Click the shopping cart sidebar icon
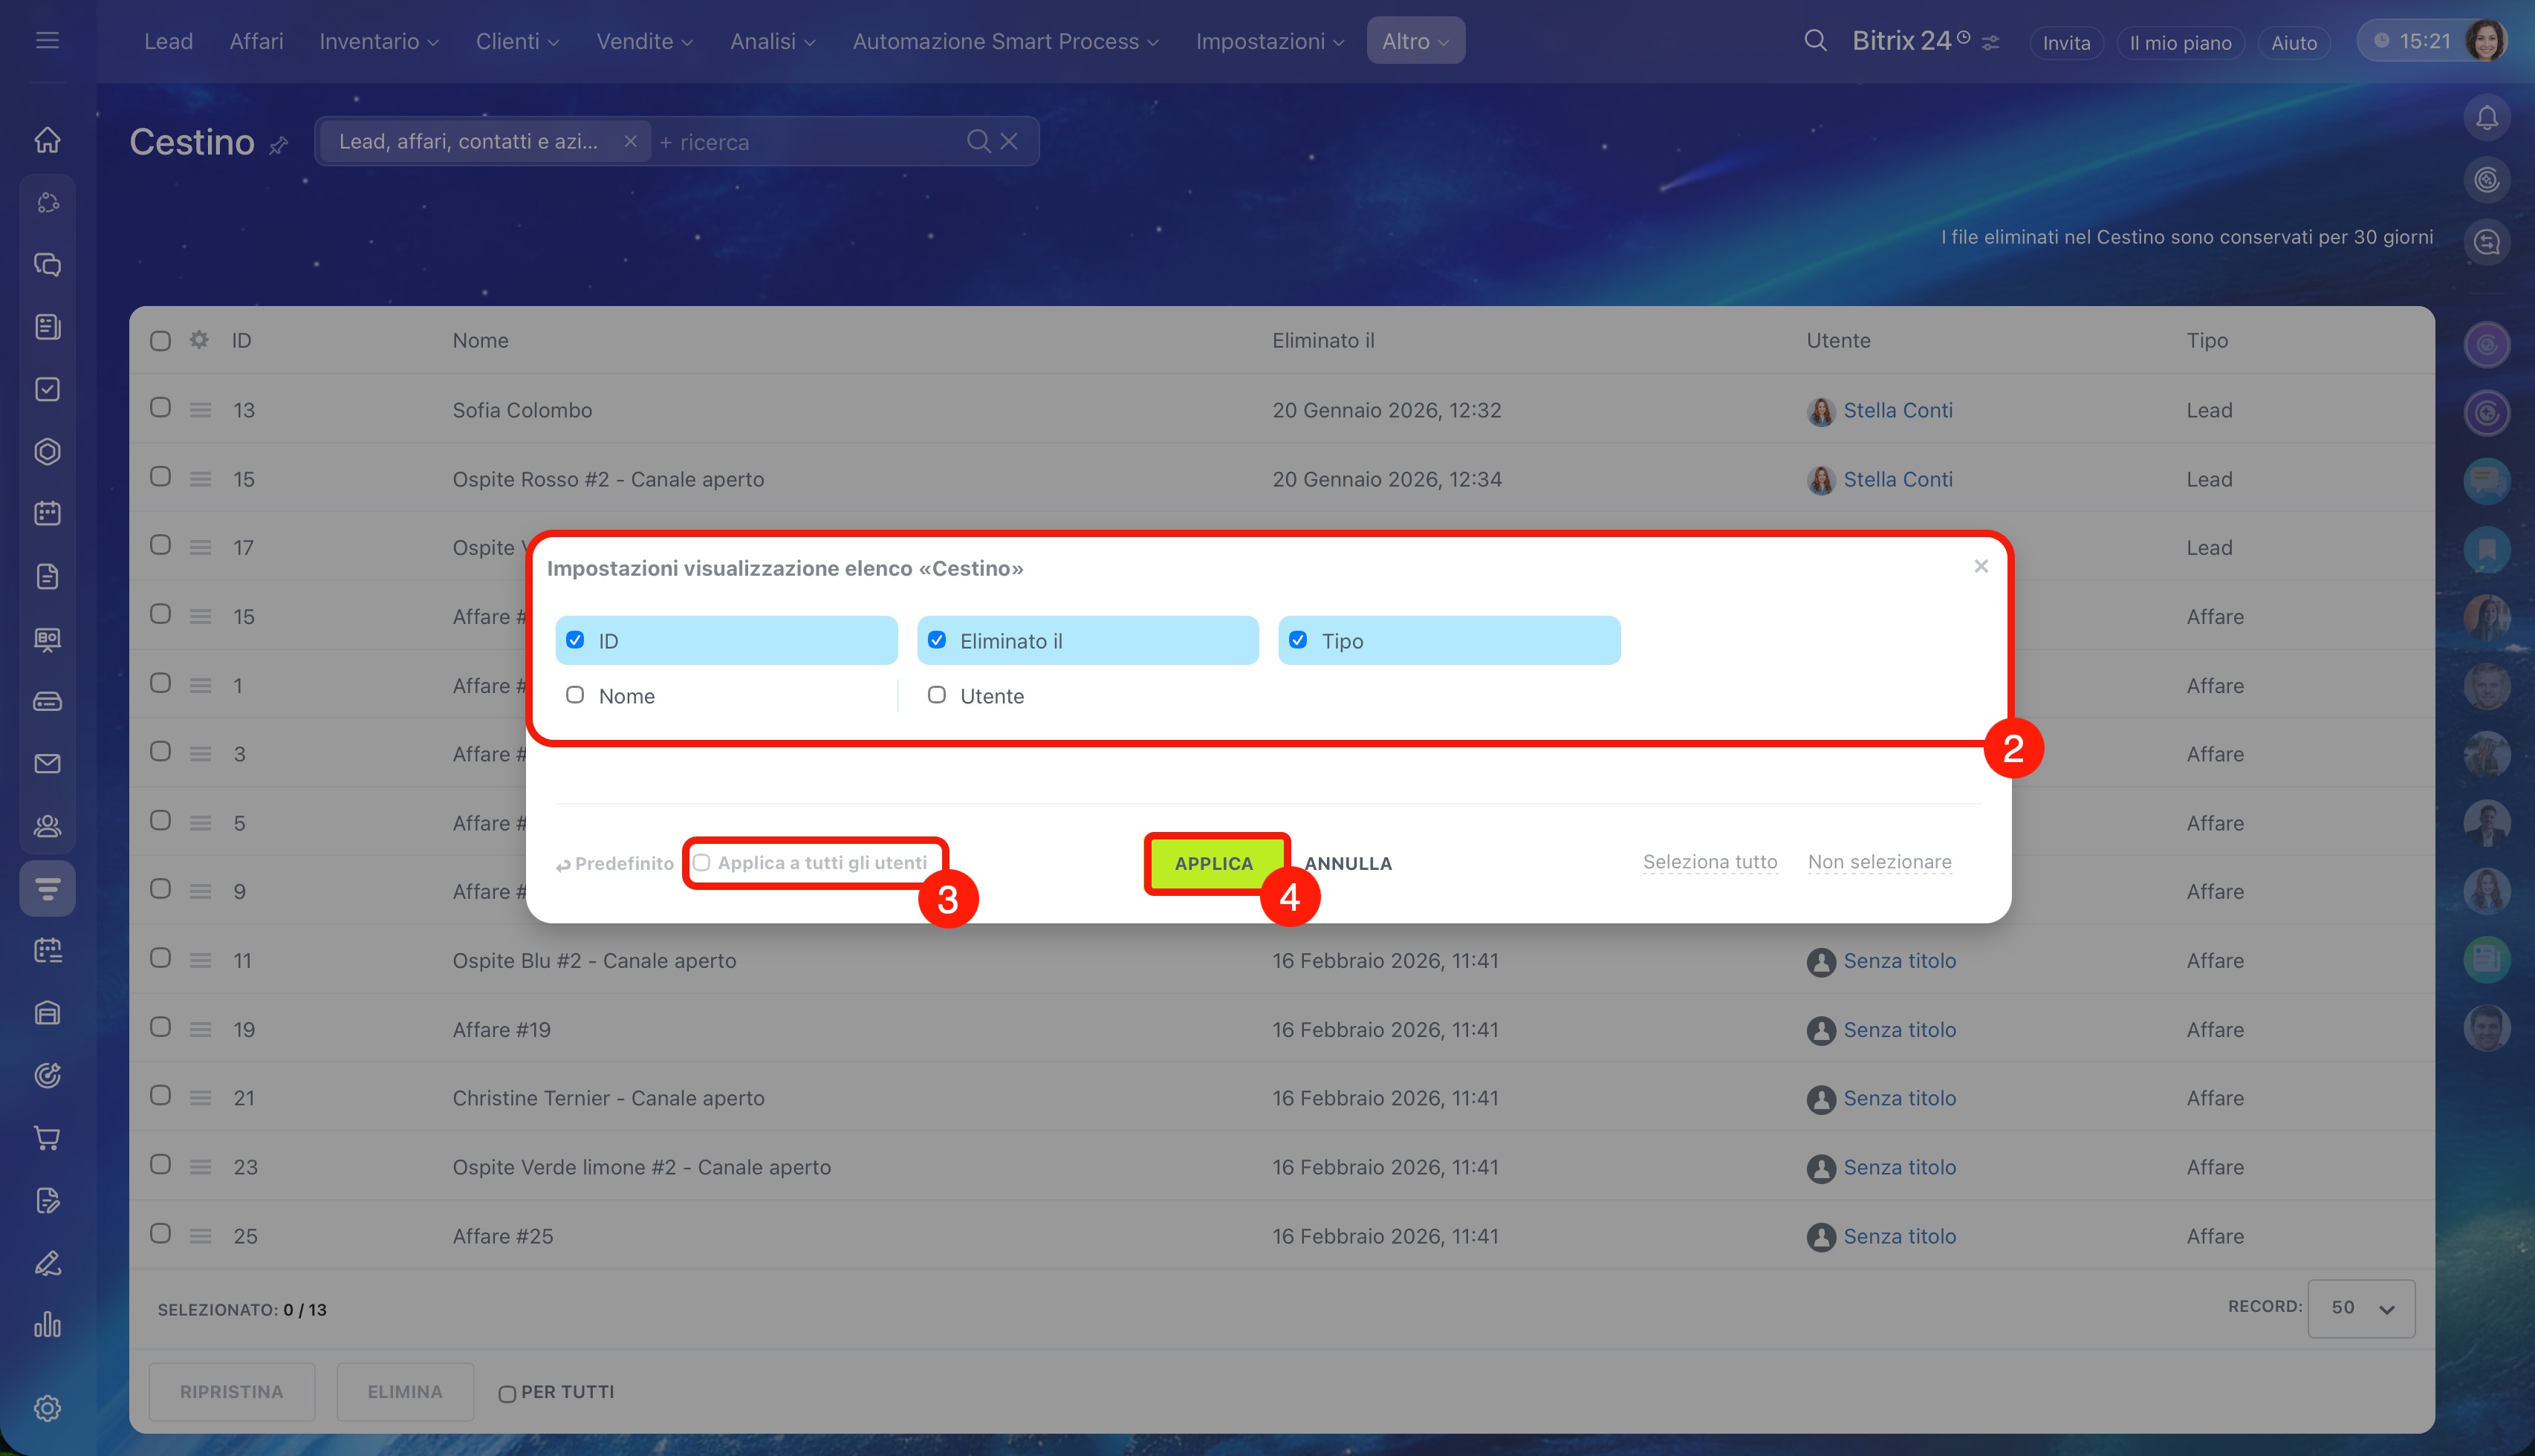Screen dimensions: 2535x1456 tap(47, 1138)
